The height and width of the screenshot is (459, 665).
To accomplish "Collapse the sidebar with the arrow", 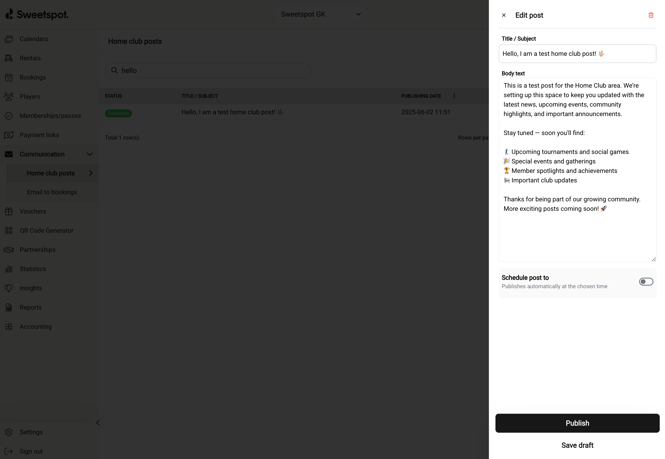I will [x=98, y=423].
